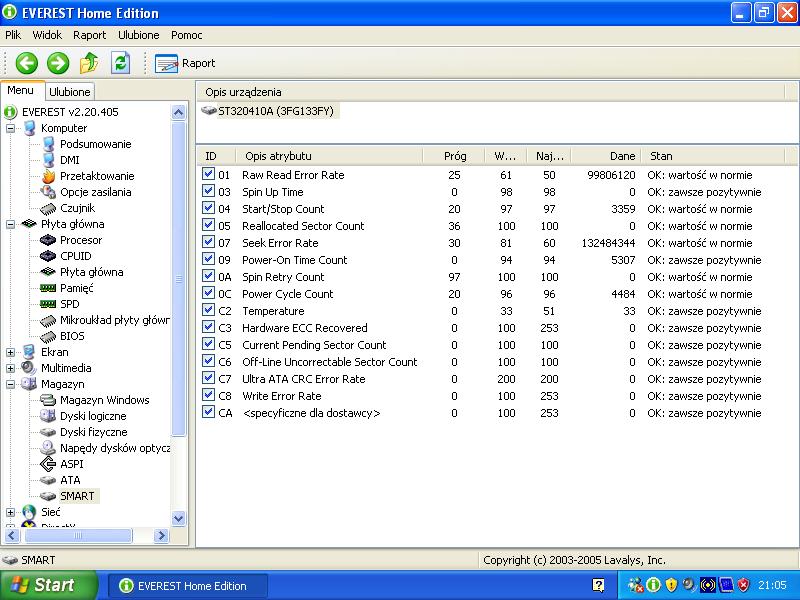Uncheck the Seek Error Rate attribute
This screenshot has height=600, width=800.
pos(208,242)
